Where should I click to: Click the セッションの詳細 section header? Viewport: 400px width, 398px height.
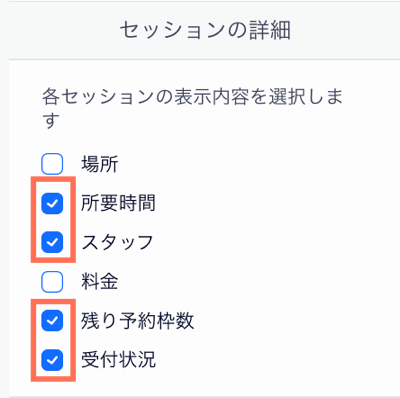pos(205,30)
